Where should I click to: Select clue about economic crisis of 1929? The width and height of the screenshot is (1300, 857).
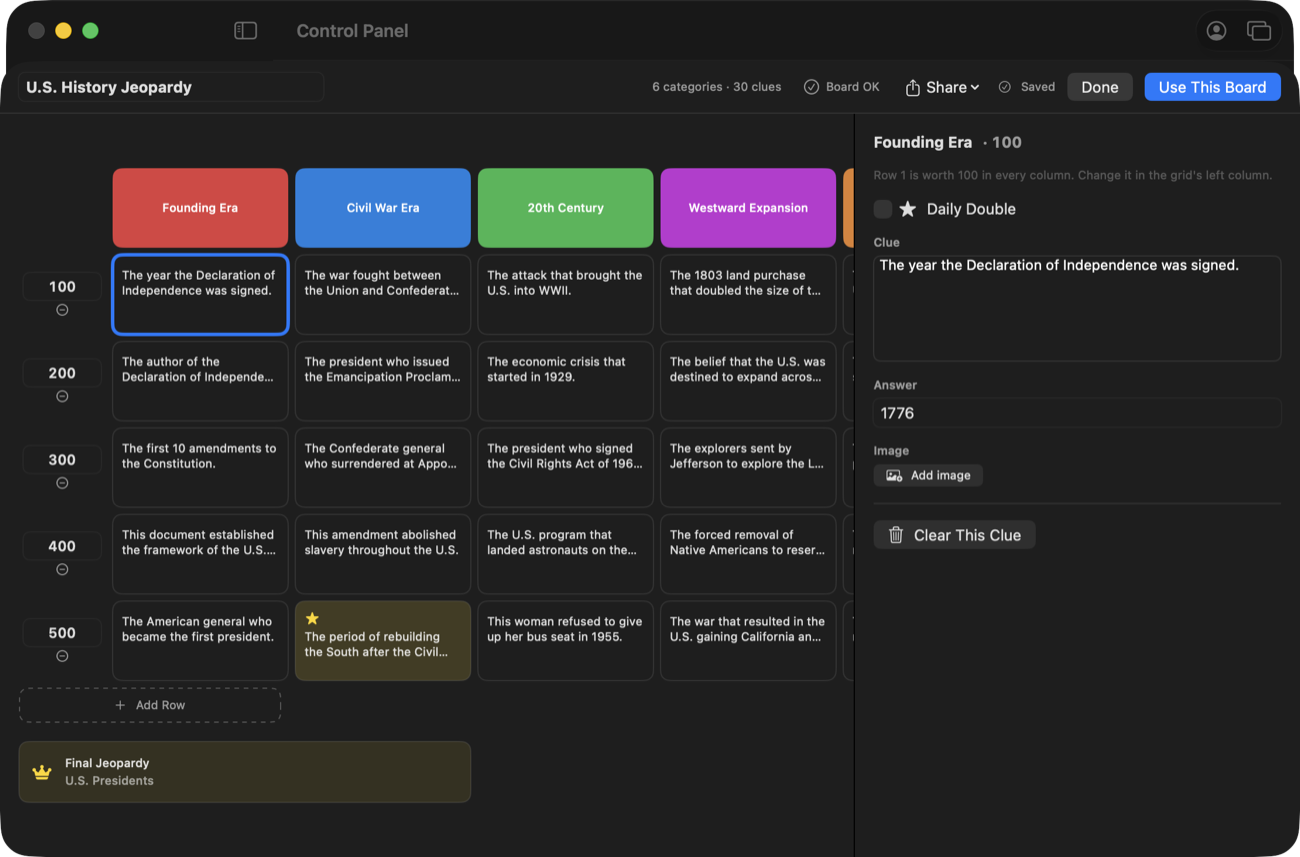click(565, 381)
